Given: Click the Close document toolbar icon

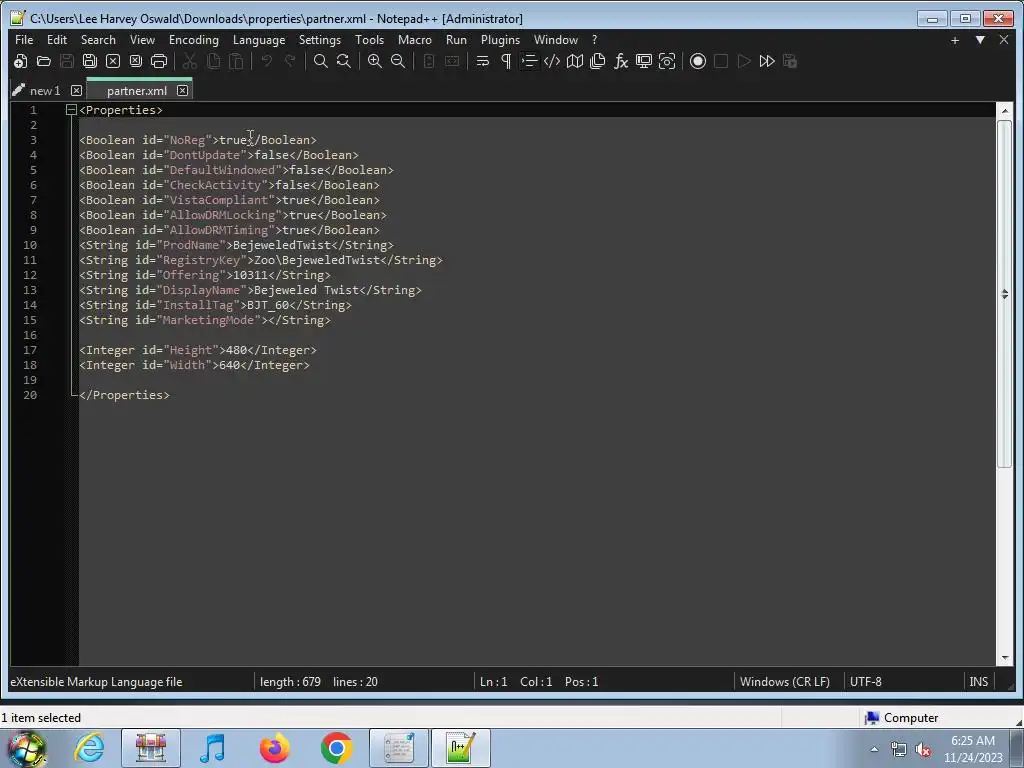Looking at the screenshot, I should (x=113, y=61).
